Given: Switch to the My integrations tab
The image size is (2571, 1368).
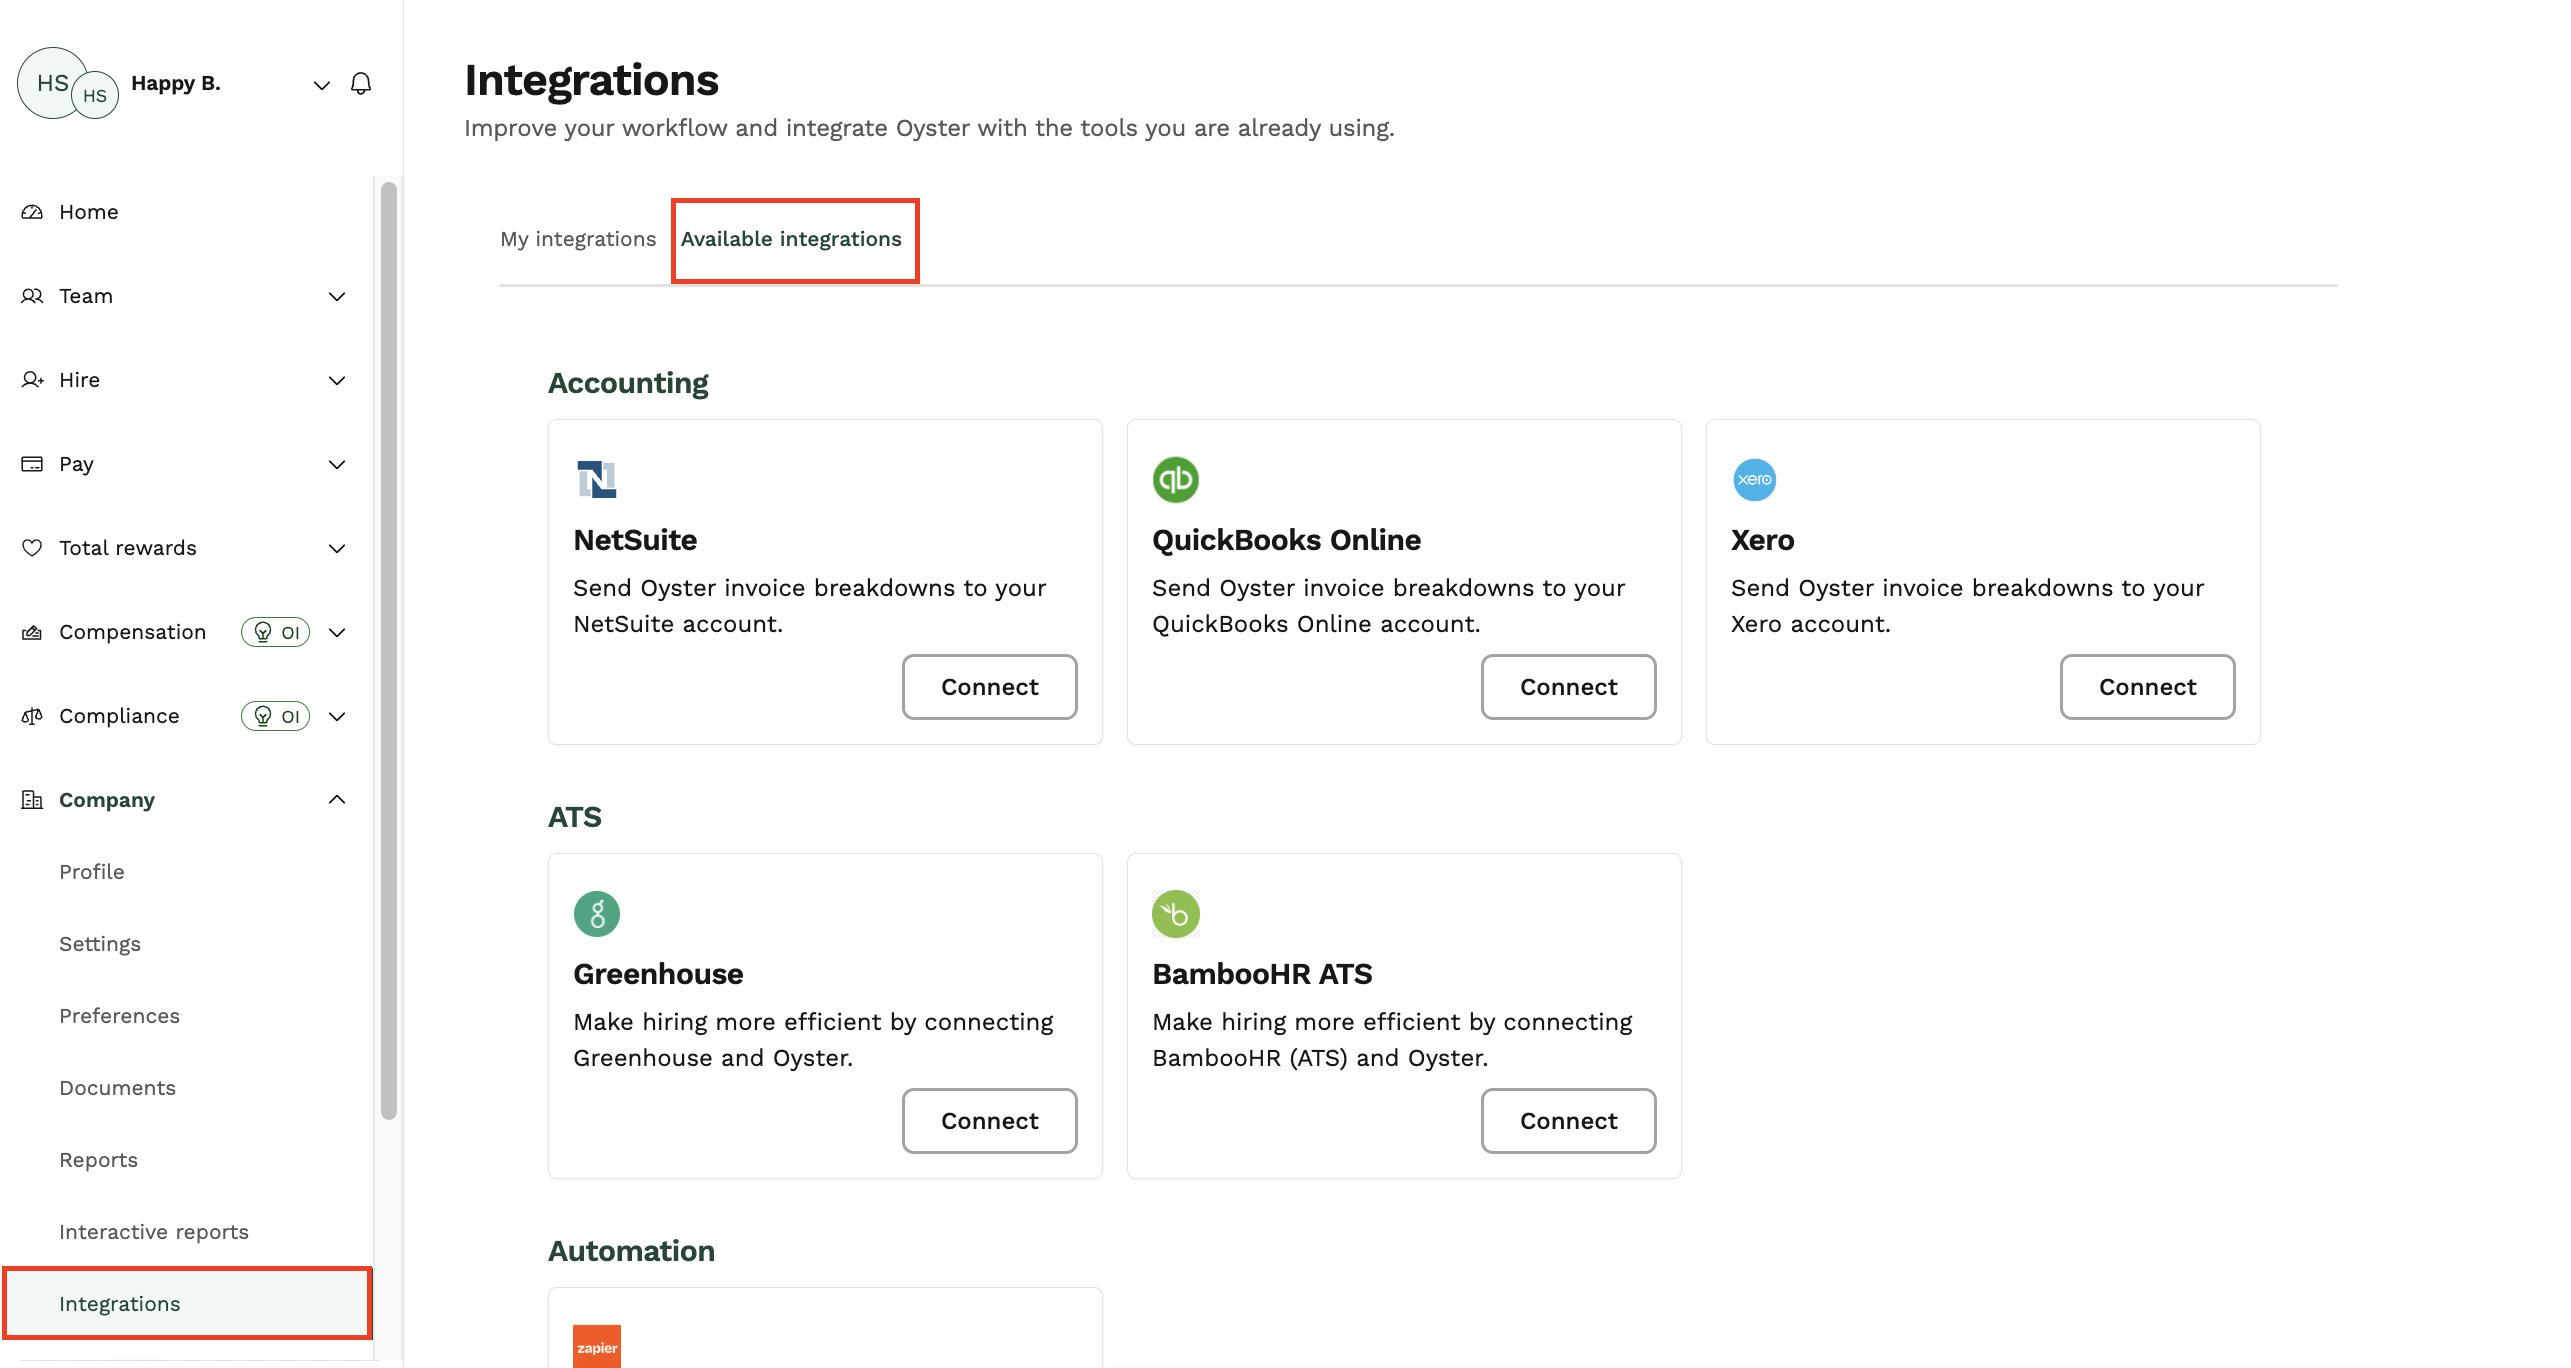Looking at the screenshot, I should coord(578,239).
